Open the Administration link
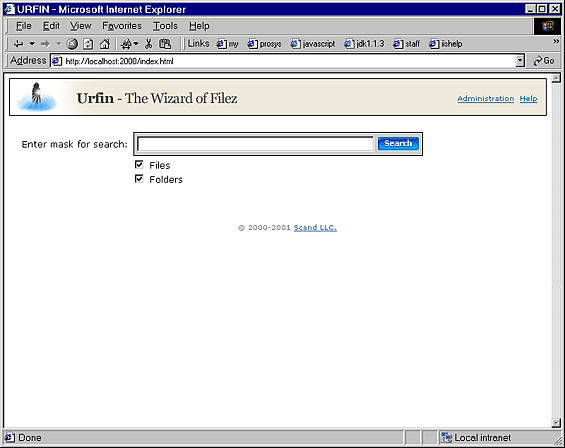This screenshot has height=448, width=565. click(x=486, y=98)
